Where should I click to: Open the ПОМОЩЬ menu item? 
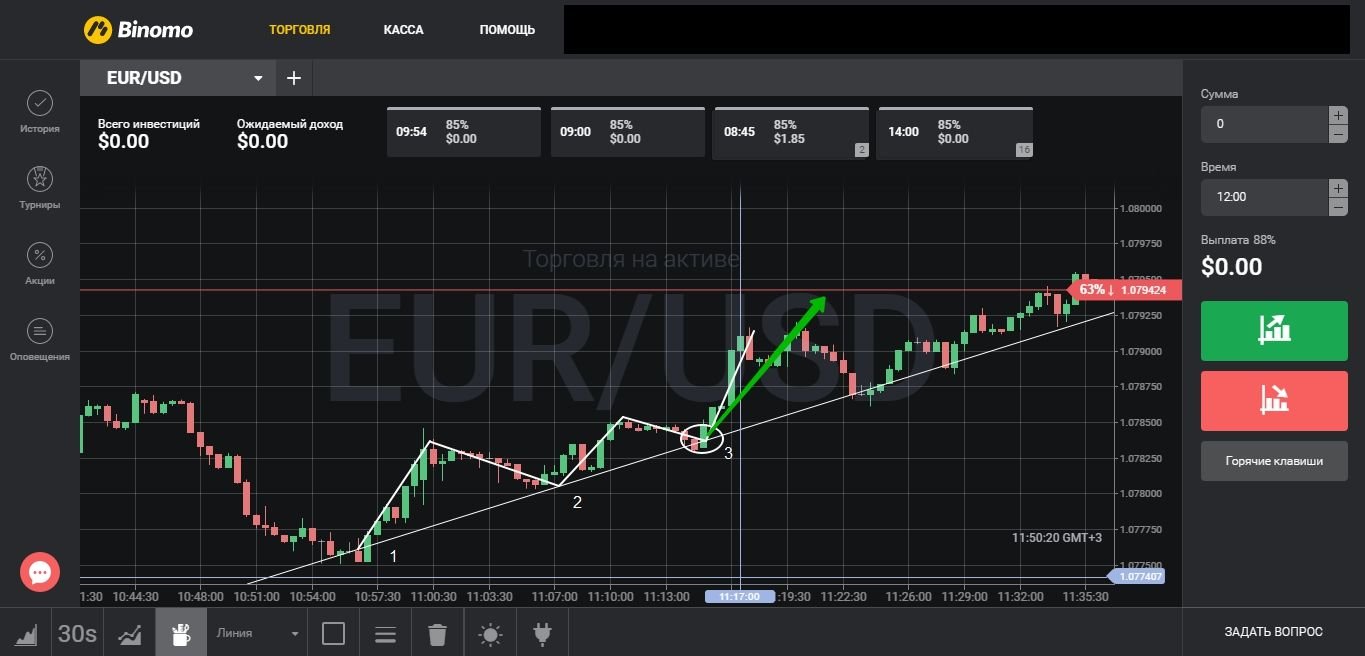point(507,30)
